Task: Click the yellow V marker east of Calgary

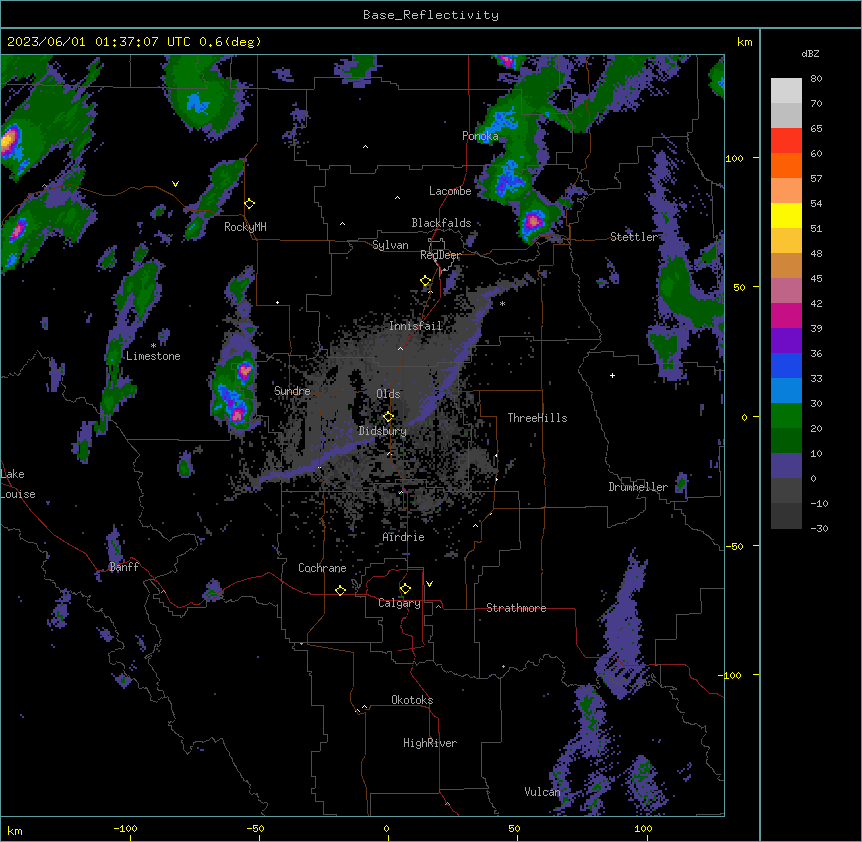Action: (429, 584)
